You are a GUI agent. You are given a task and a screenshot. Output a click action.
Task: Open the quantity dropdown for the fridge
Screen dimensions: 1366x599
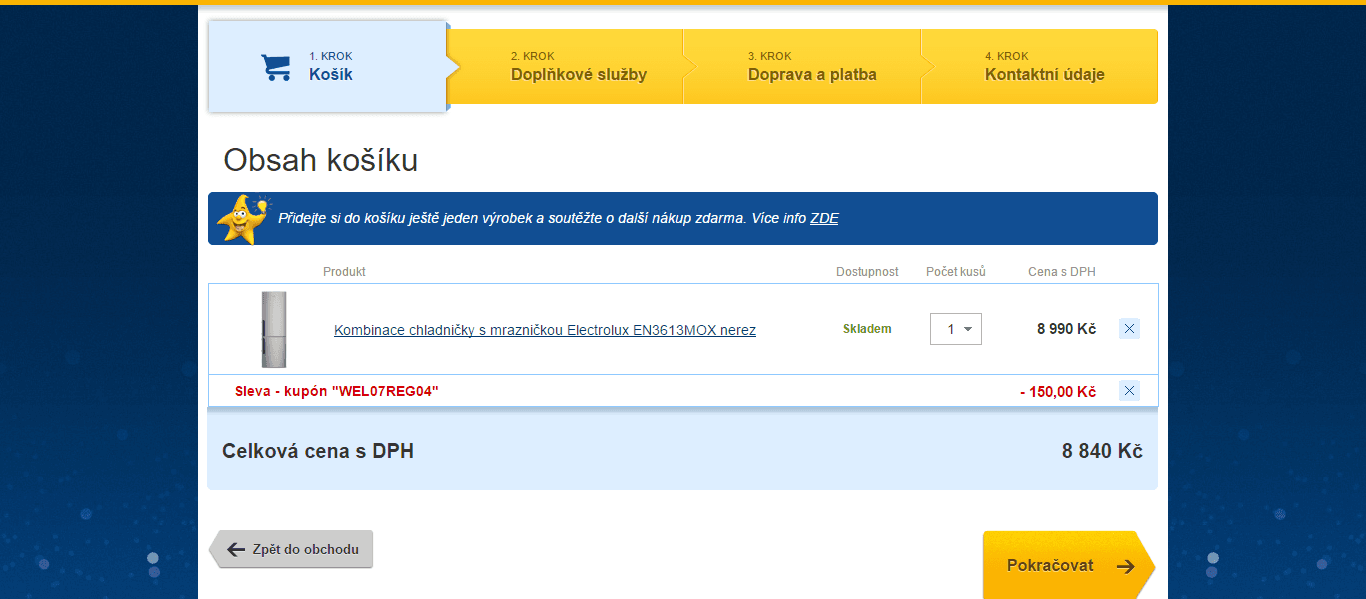[956, 329]
